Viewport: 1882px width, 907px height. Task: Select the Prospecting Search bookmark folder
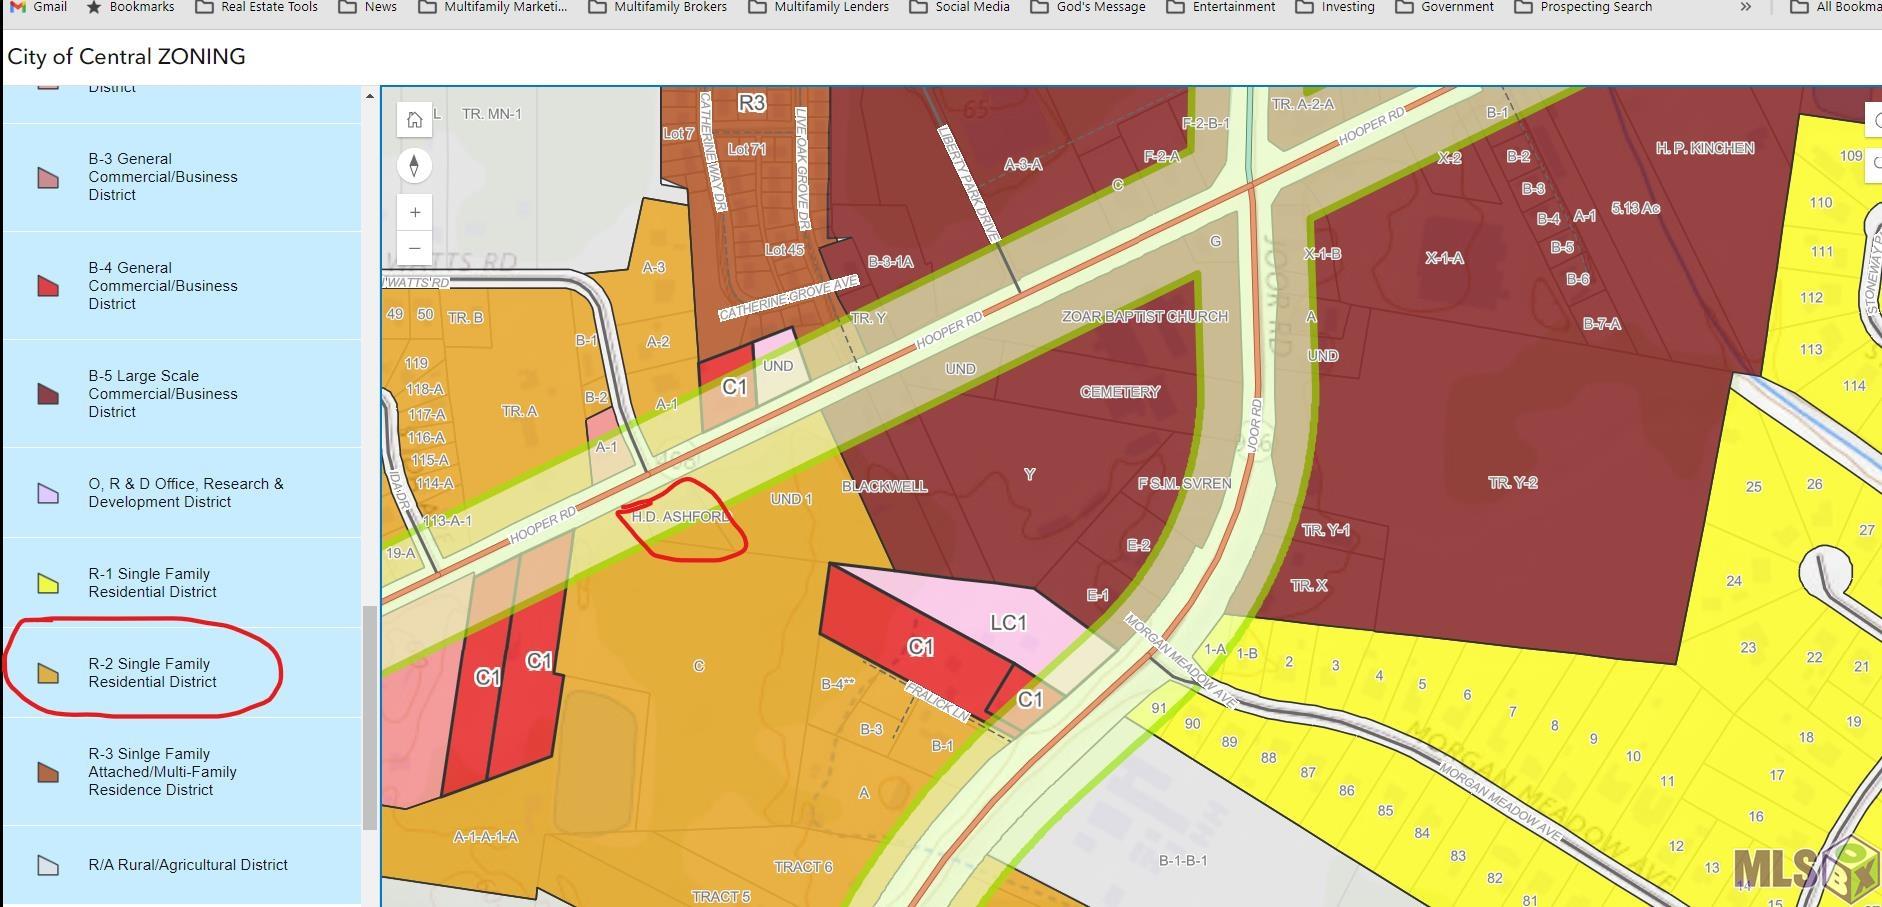tap(1583, 7)
